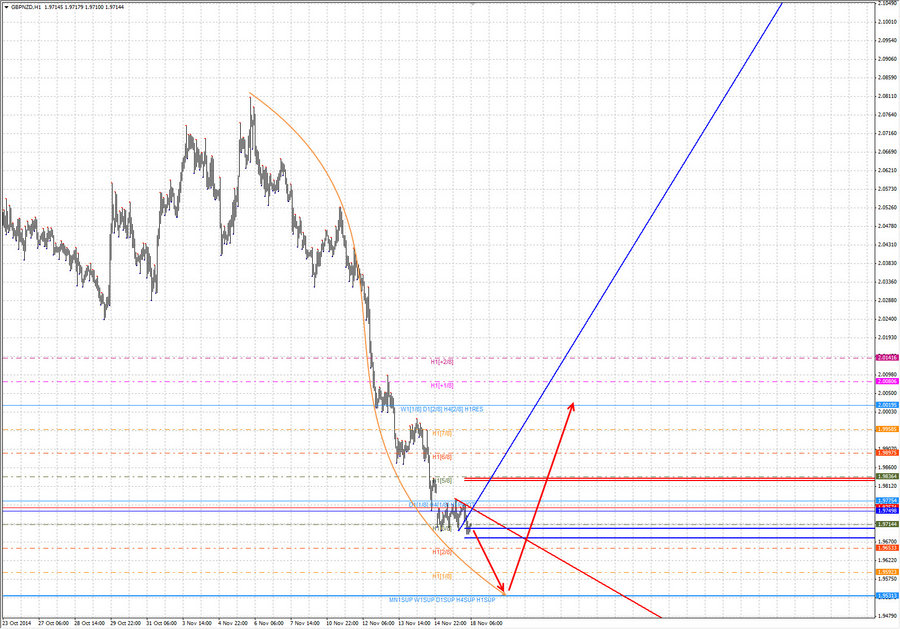Click the 29 Oct 22:00 time label
This screenshot has width=900, height=629.
pyautogui.click(x=125, y=623)
